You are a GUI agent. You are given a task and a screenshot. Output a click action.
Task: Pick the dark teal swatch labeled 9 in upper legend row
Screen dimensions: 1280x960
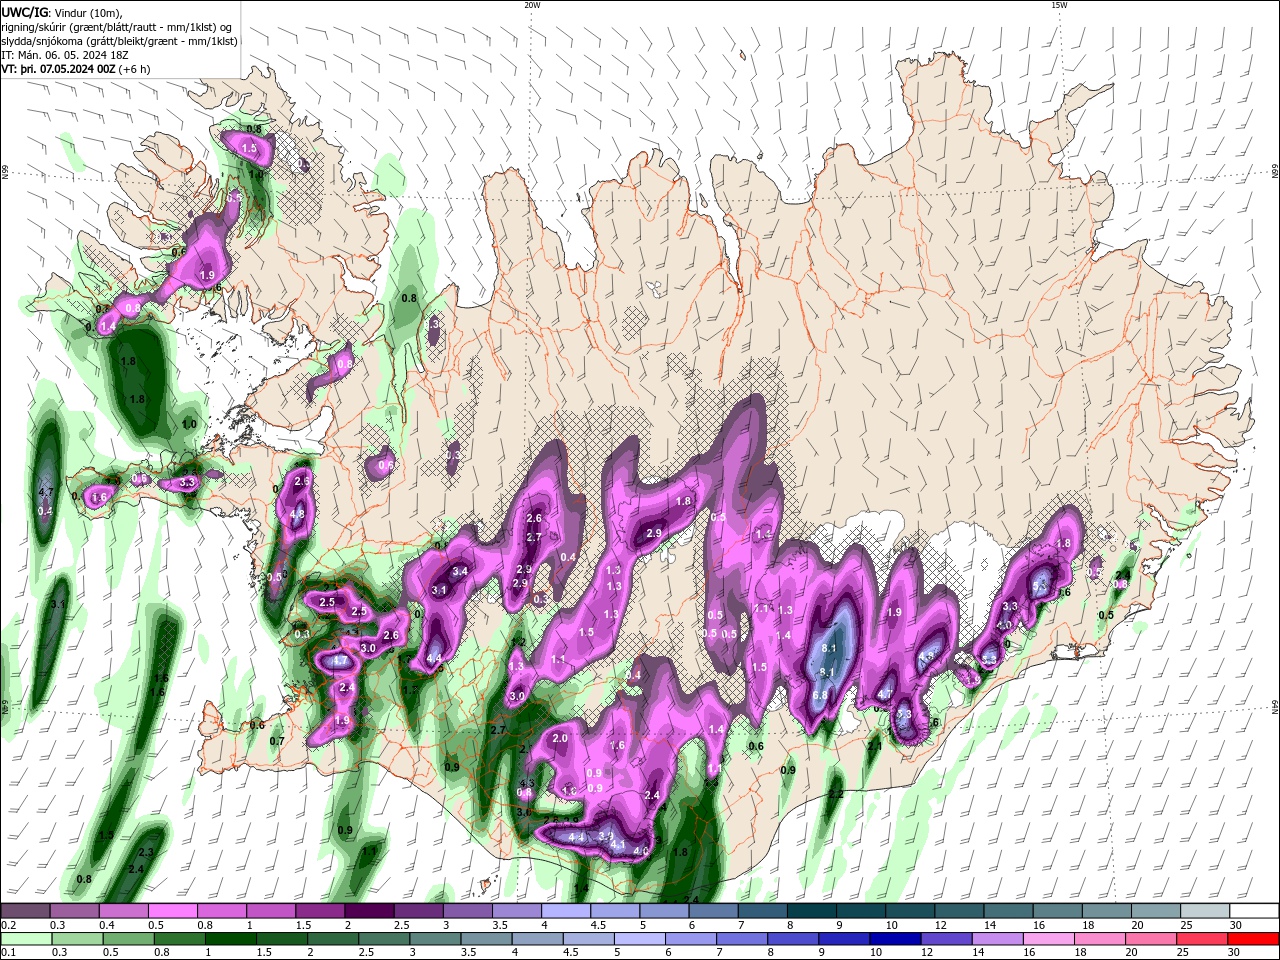pyautogui.click(x=861, y=911)
